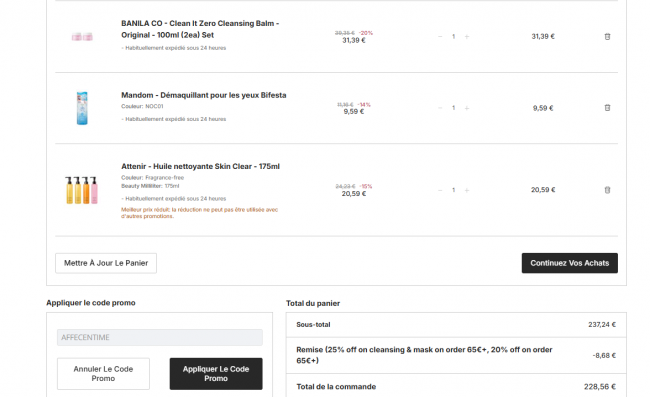Increase quantity of Attenir cleansing oil
This screenshot has width=650, height=397.
tap(467, 190)
